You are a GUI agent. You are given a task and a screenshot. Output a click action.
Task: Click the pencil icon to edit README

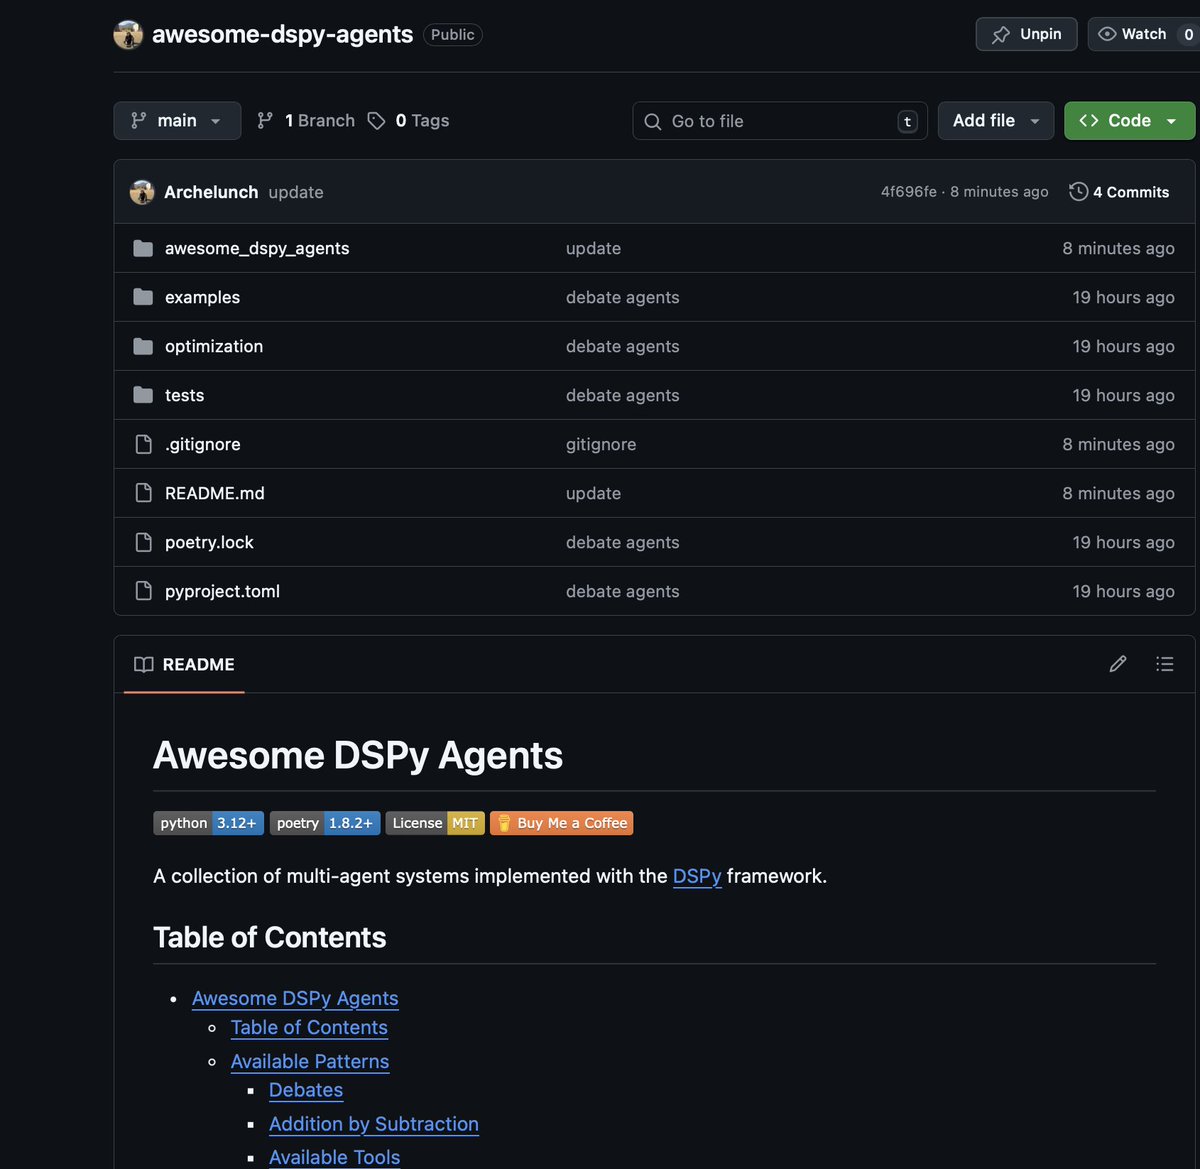[1118, 664]
